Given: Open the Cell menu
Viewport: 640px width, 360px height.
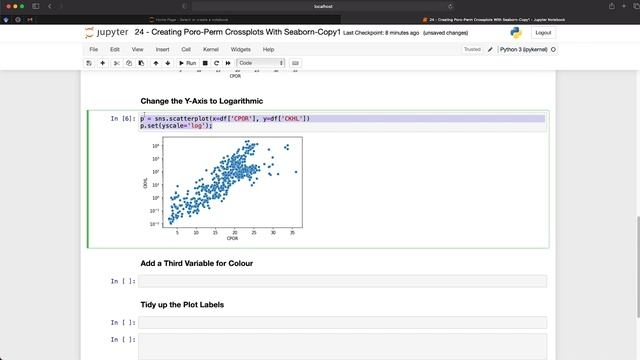Looking at the screenshot, I should coord(186,49).
